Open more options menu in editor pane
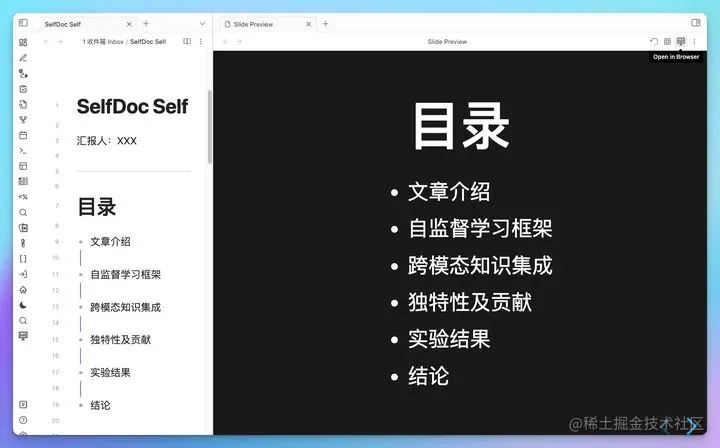 [x=201, y=41]
